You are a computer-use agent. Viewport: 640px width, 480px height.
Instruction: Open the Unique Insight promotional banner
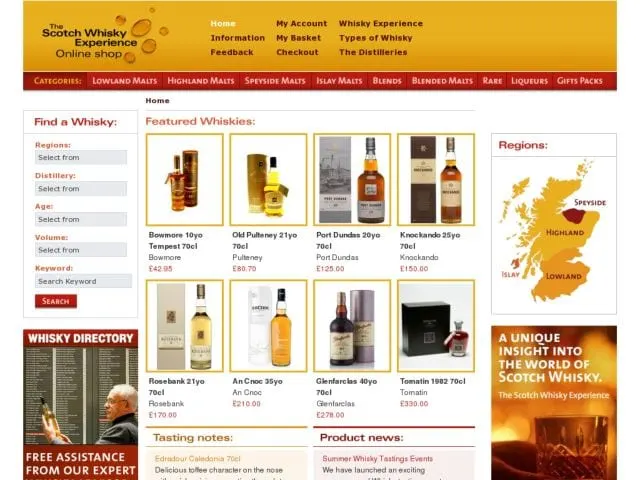pos(554,403)
